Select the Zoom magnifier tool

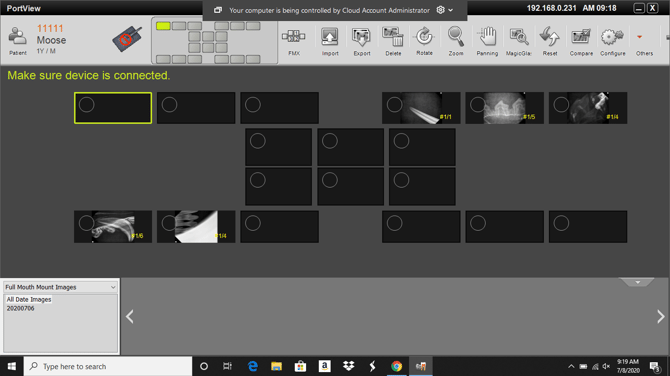click(455, 41)
